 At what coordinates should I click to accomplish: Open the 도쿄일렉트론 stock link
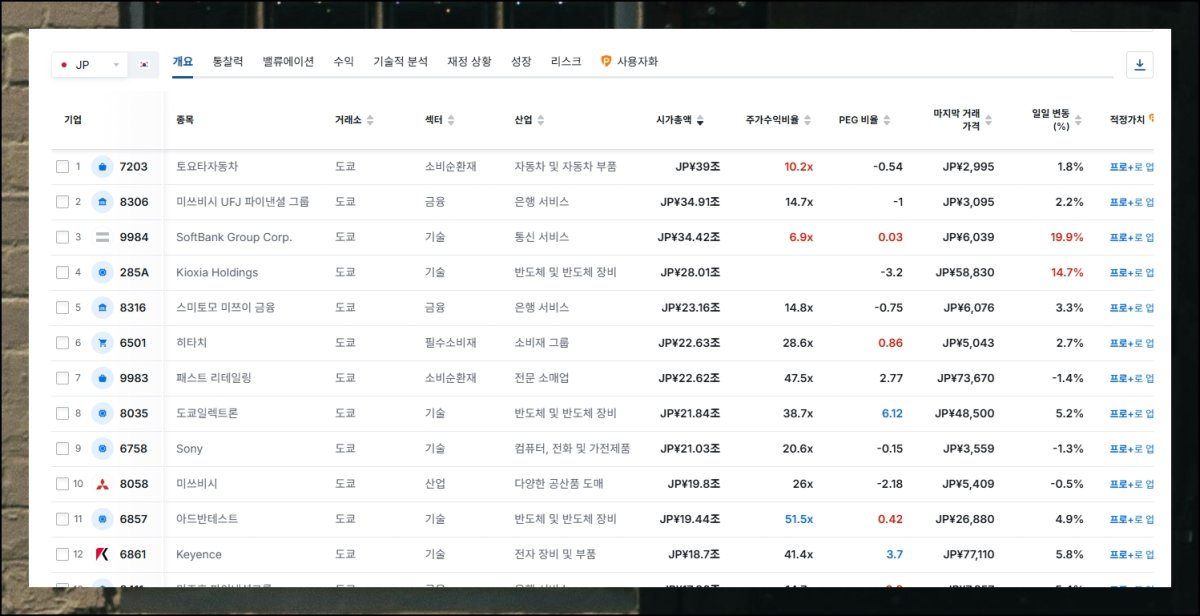[x=207, y=413]
